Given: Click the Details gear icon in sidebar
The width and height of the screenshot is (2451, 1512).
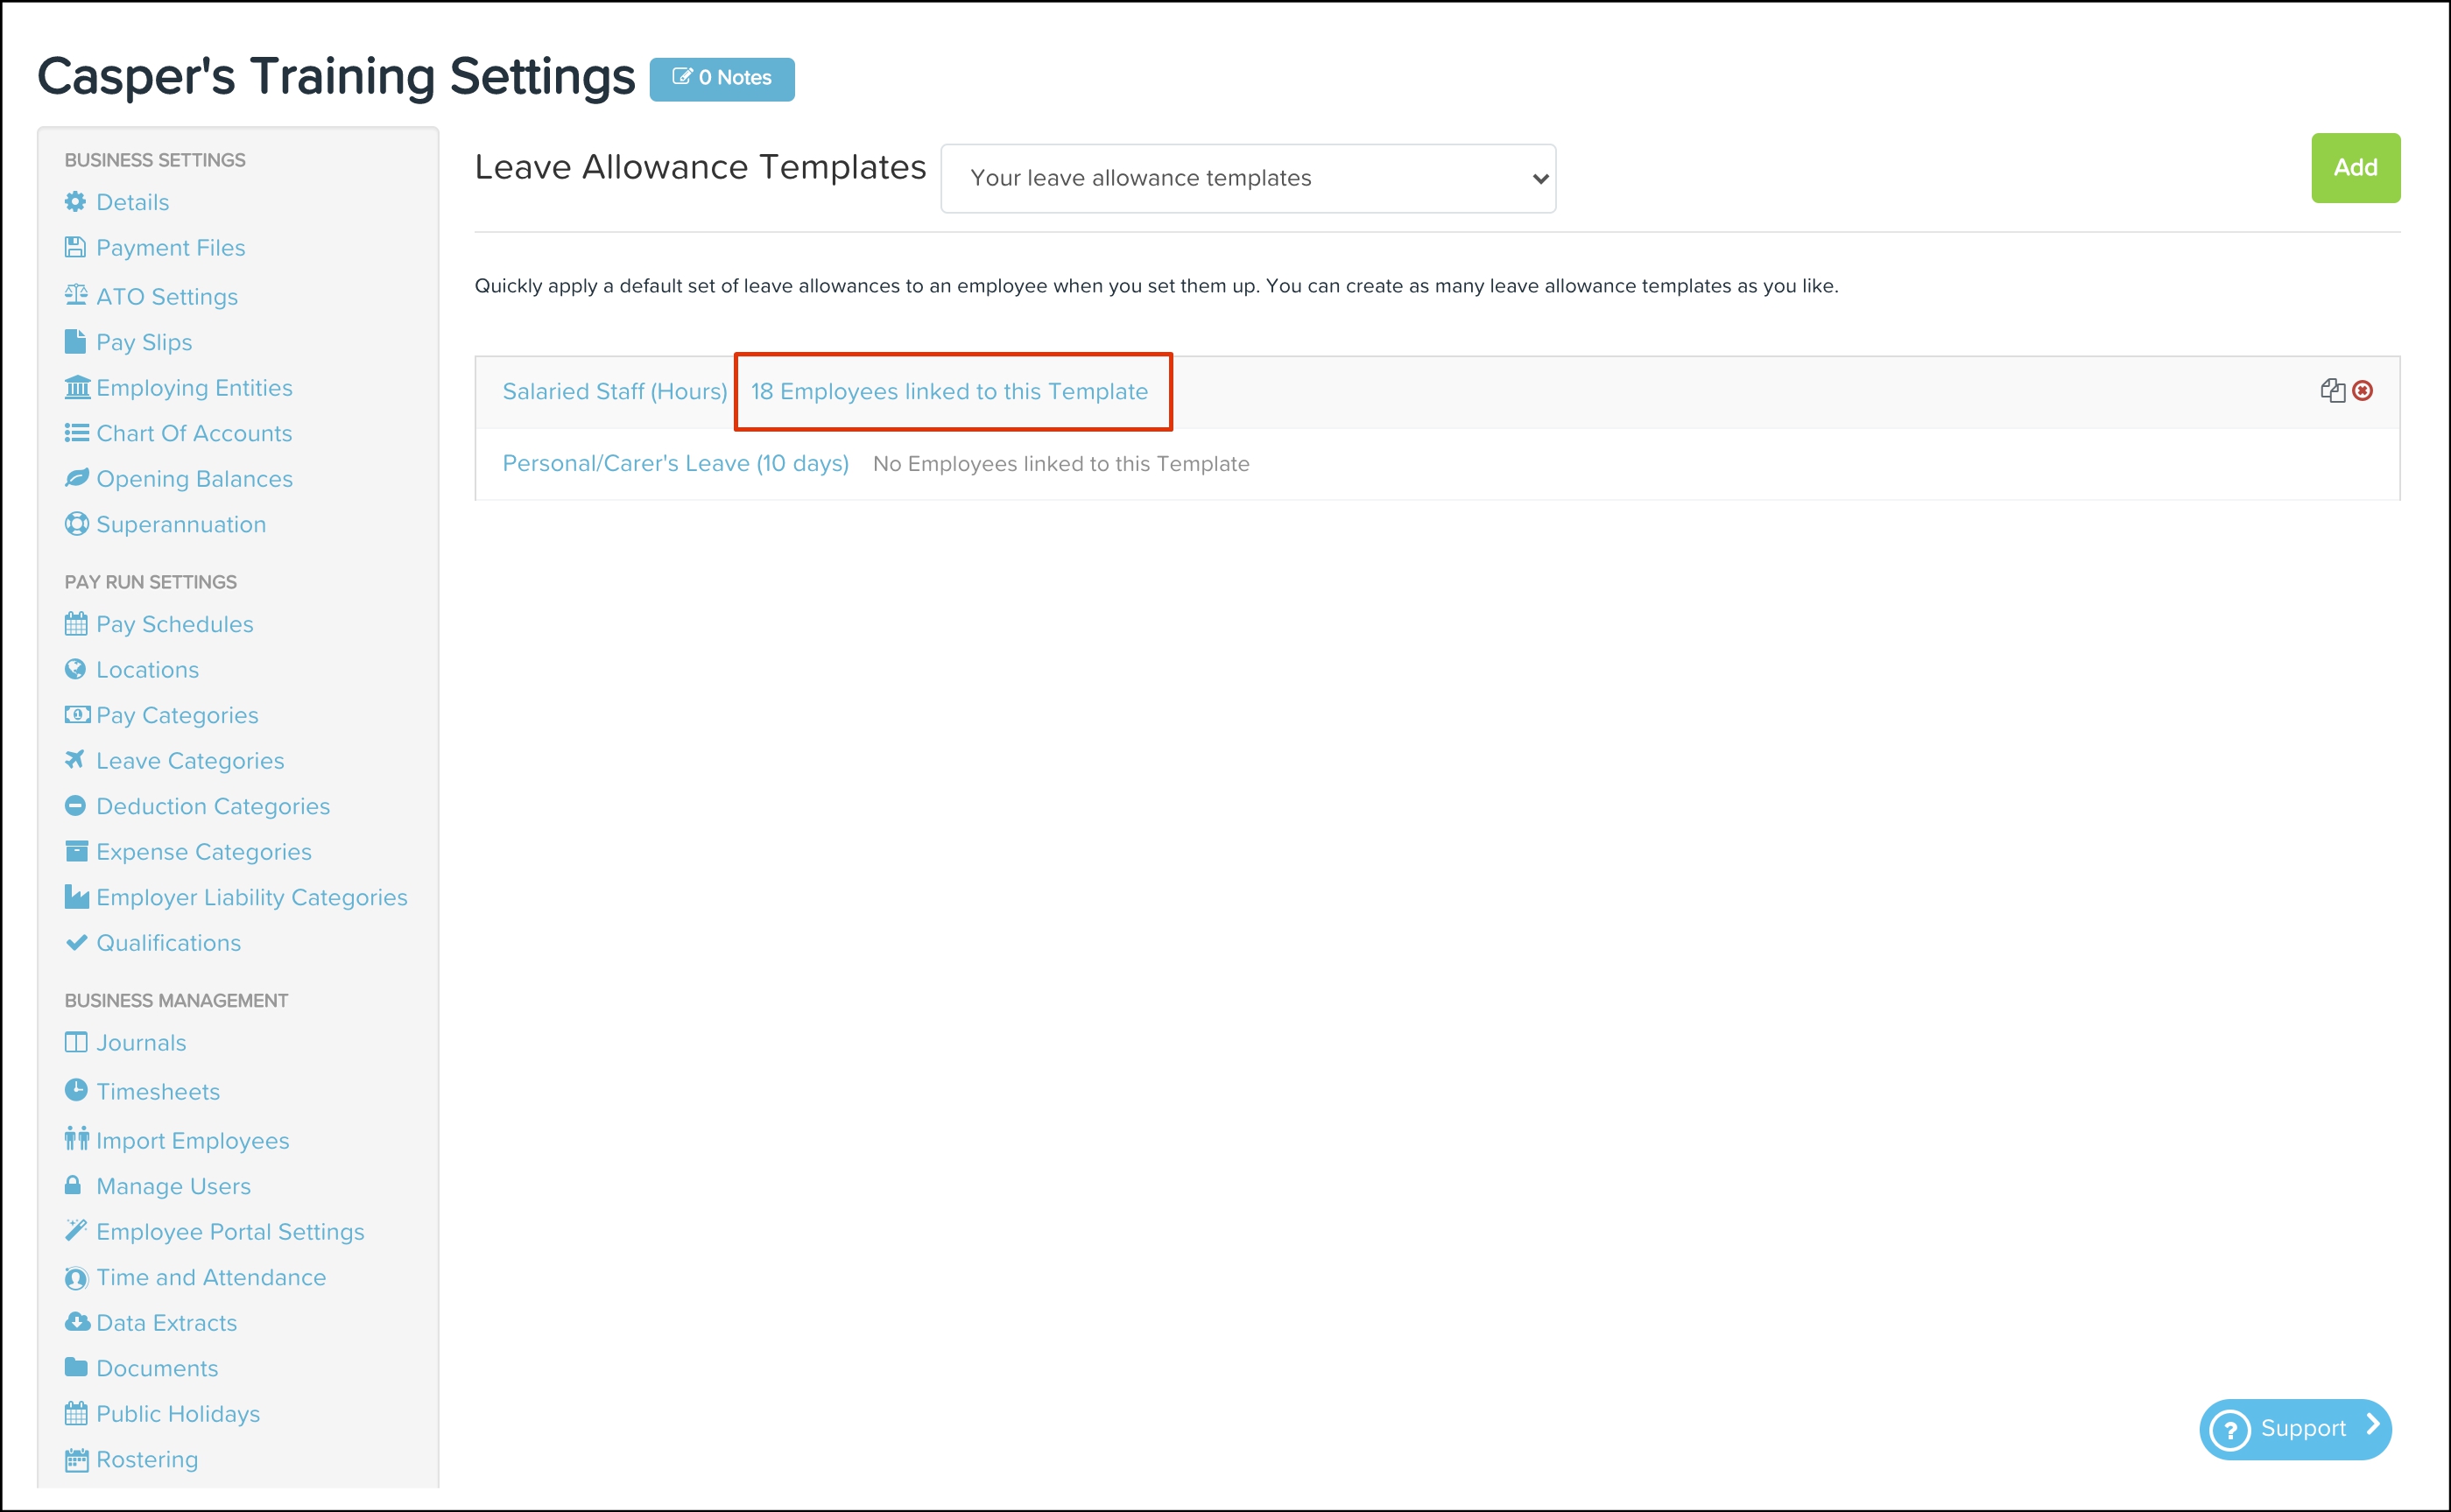Looking at the screenshot, I should 75,202.
